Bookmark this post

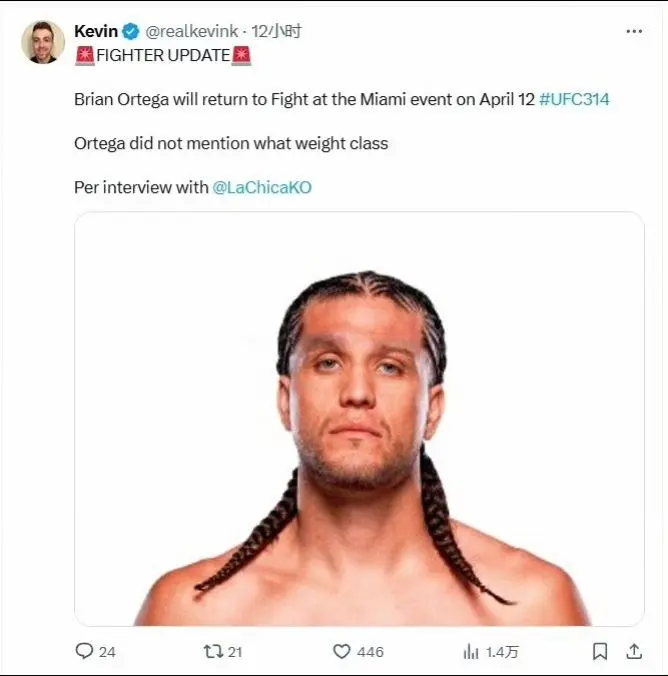pyautogui.click(x=600, y=651)
